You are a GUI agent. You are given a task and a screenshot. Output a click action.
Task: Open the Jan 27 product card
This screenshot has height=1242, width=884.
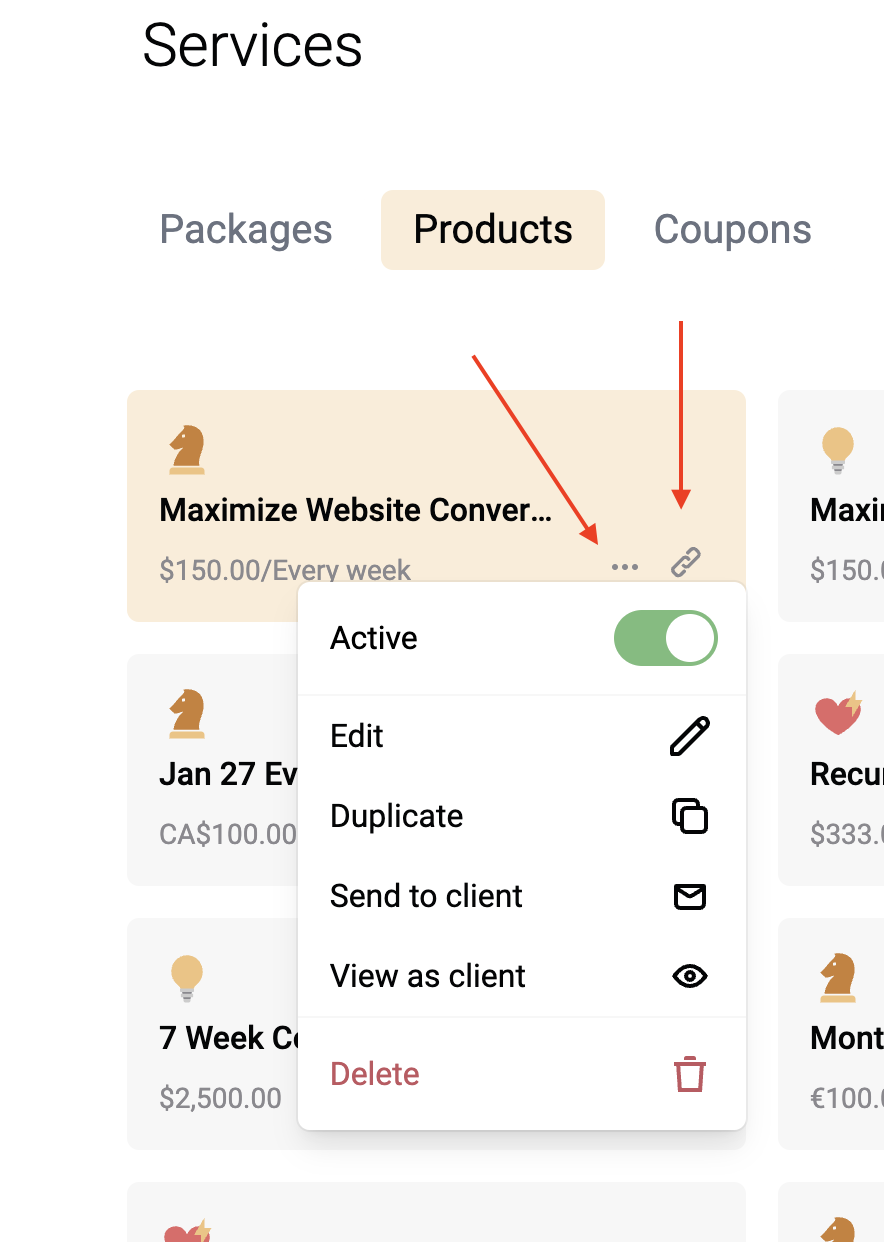click(213, 770)
